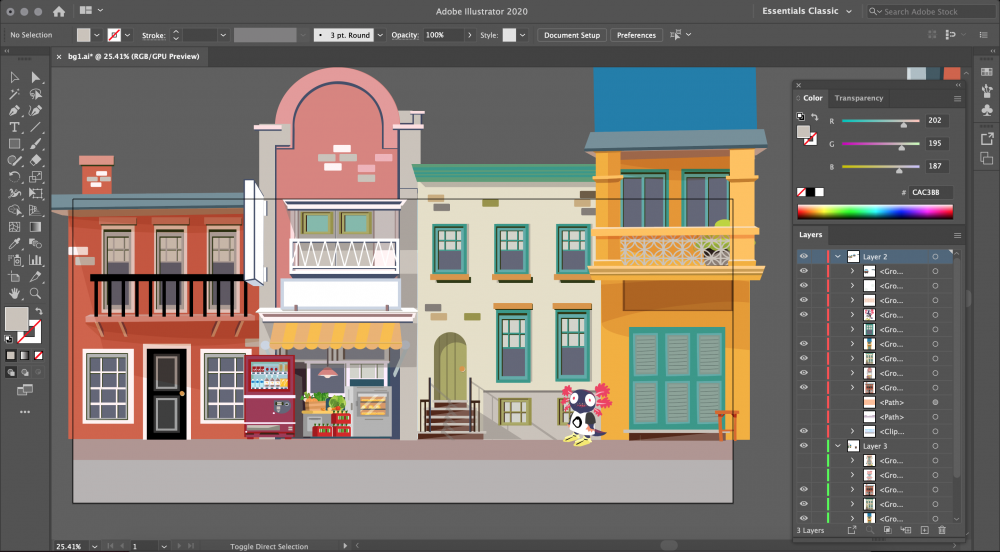Hide Layer 3 with its eye icon

pos(804,446)
